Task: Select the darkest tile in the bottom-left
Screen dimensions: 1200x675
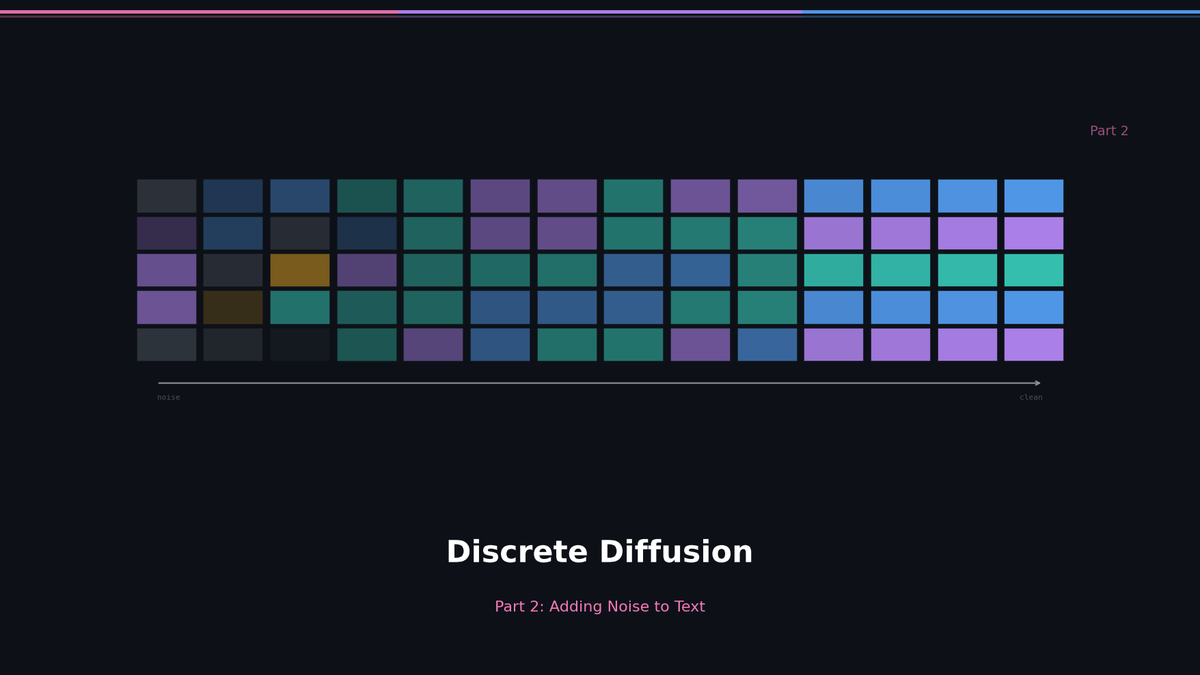Action: click(x=300, y=344)
